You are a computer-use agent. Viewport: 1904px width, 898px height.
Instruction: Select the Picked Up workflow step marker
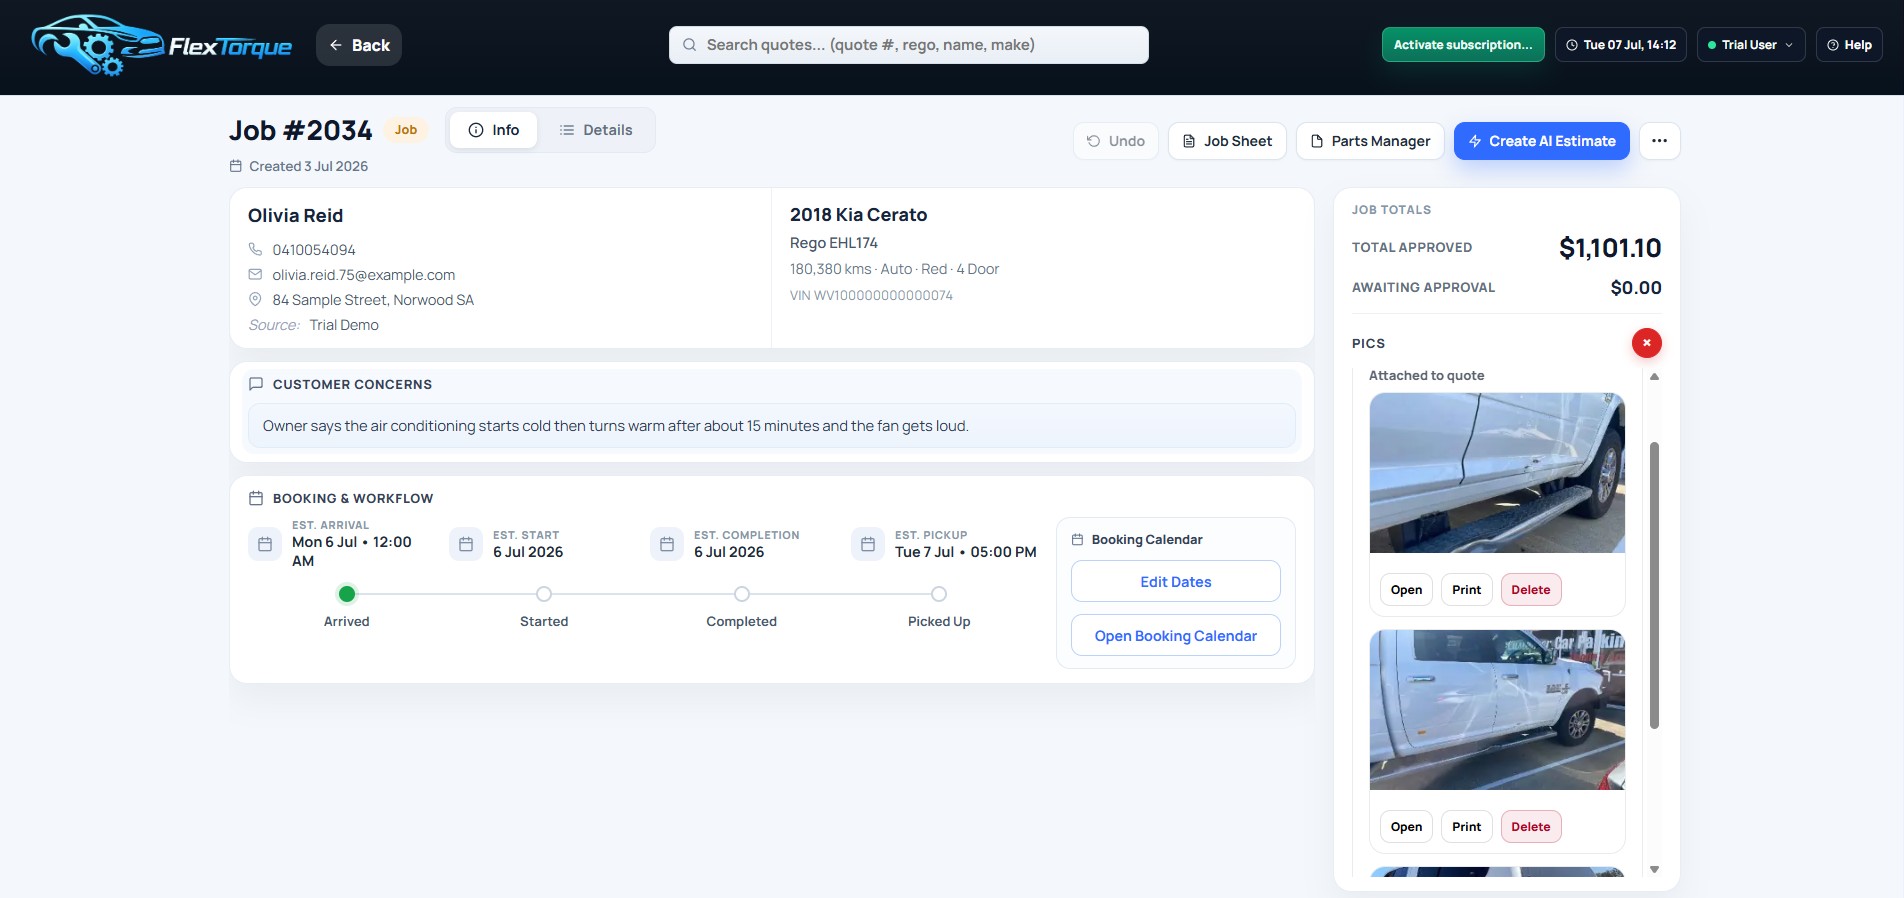(939, 594)
